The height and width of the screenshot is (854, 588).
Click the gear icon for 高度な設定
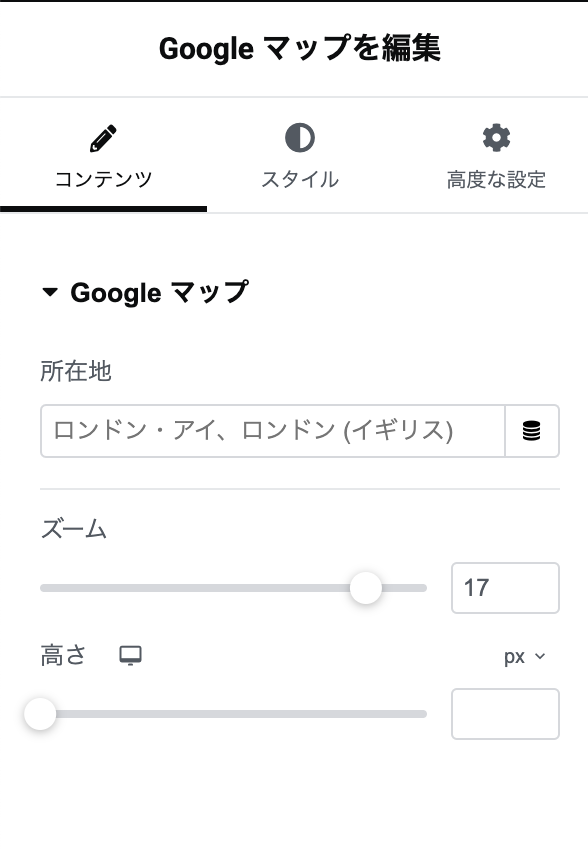point(497,137)
